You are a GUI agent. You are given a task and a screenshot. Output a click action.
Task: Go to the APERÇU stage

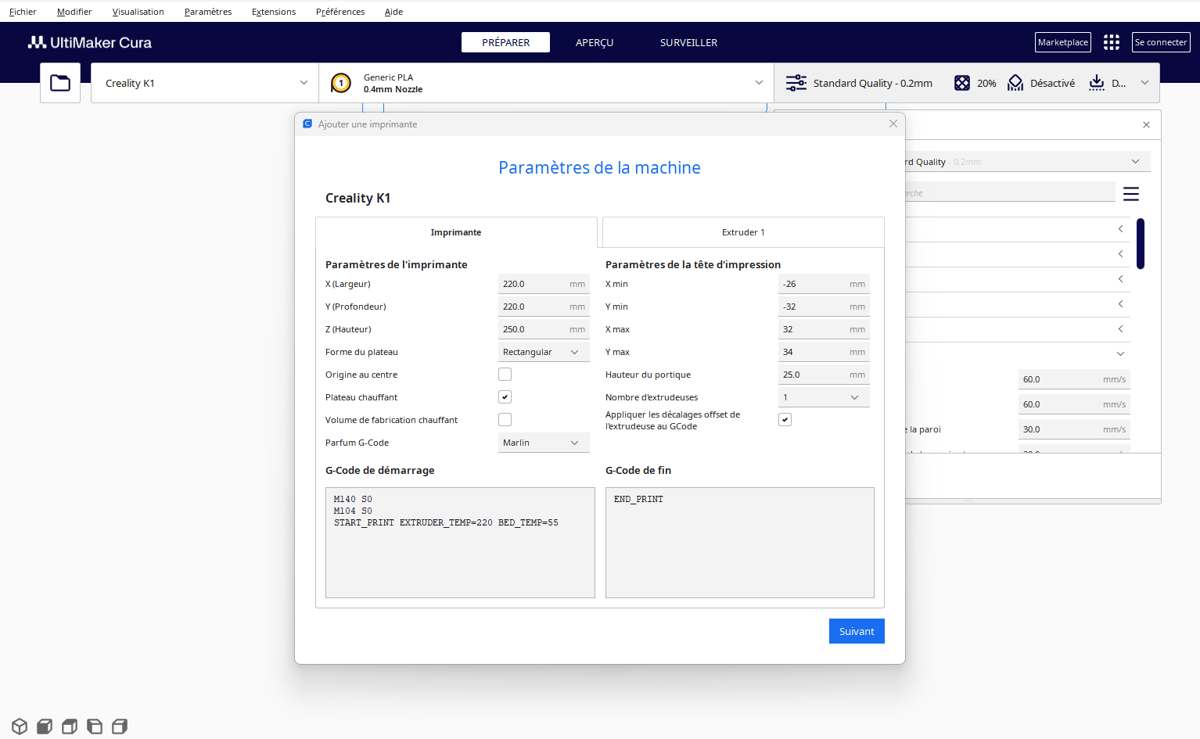click(595, 42)
